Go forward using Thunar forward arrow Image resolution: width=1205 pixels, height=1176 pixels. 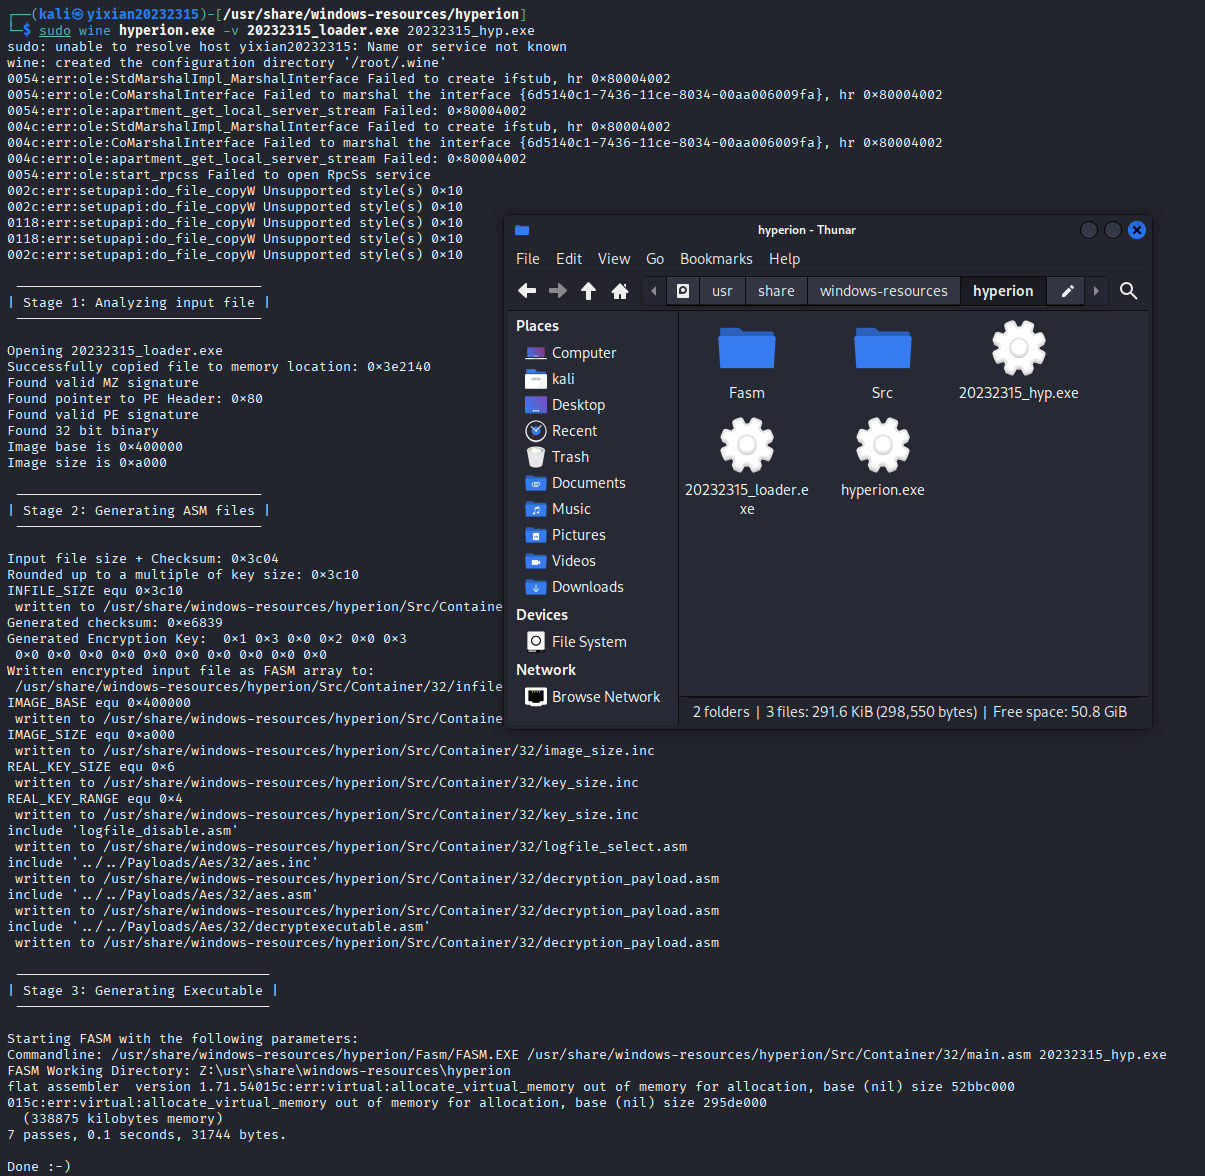pos(558,291)
